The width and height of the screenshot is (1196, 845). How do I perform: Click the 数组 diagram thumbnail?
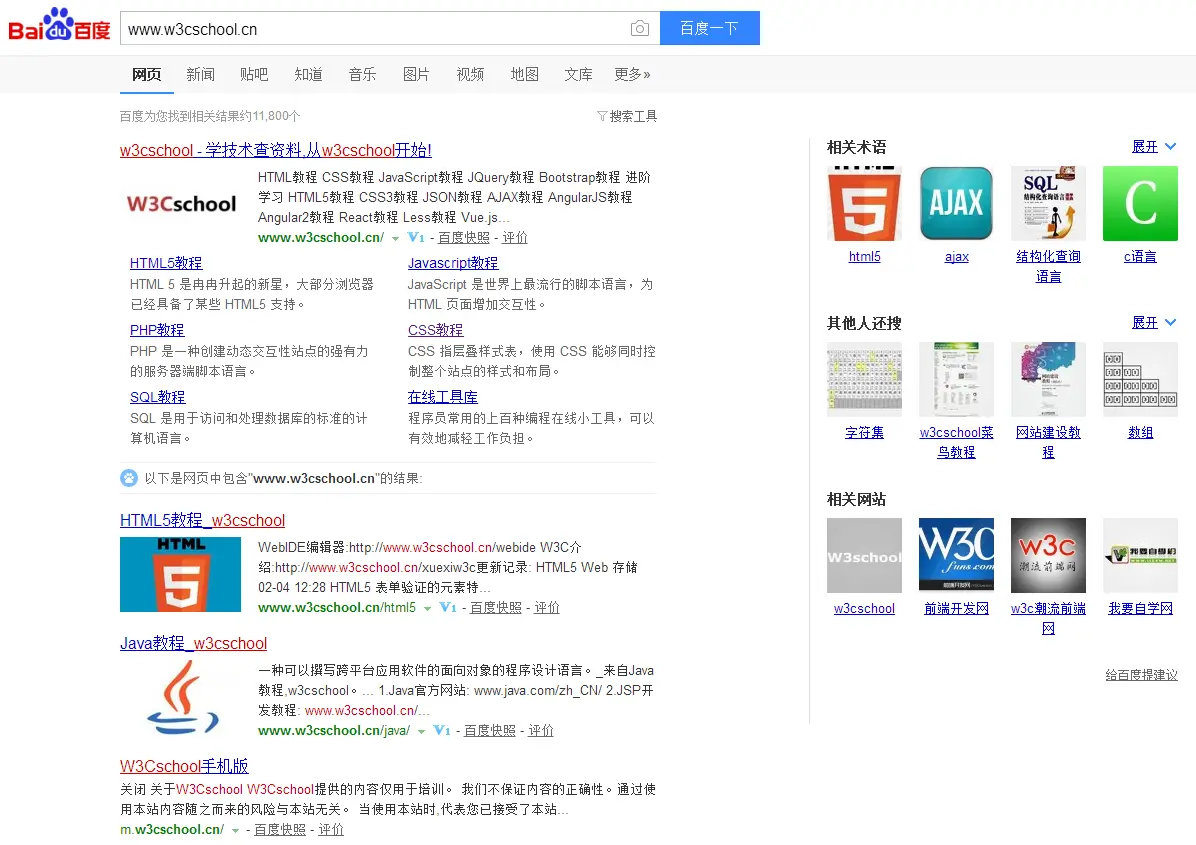[1140, 379]
